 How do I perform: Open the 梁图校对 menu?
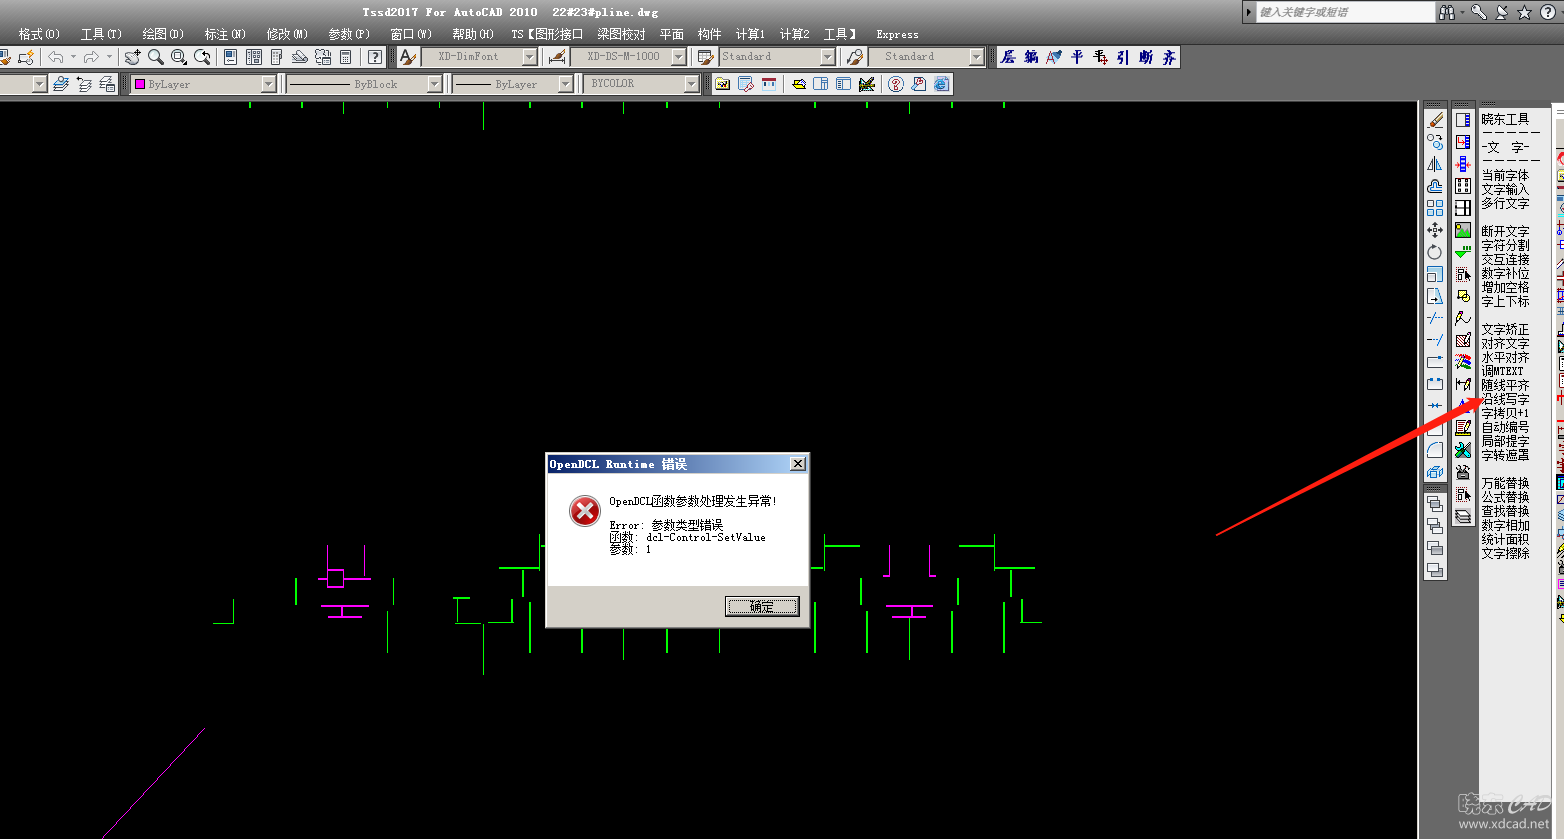point(621,34)
